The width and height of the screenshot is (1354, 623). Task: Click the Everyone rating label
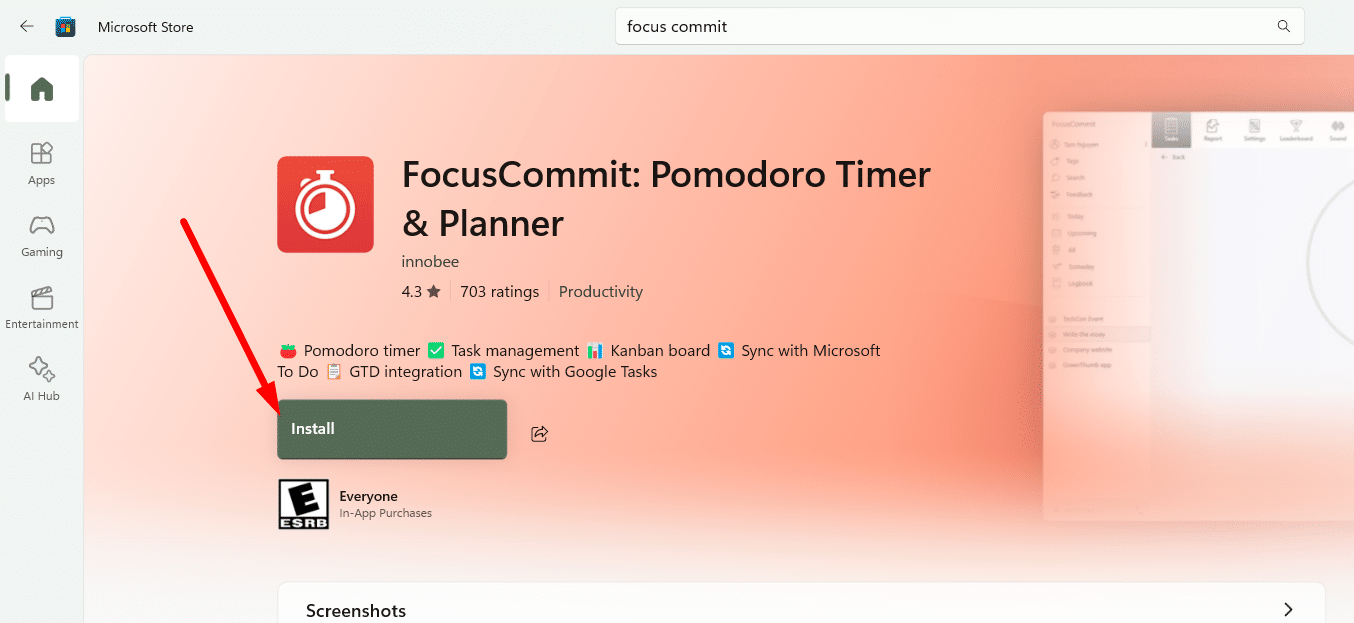coord(369,496)
